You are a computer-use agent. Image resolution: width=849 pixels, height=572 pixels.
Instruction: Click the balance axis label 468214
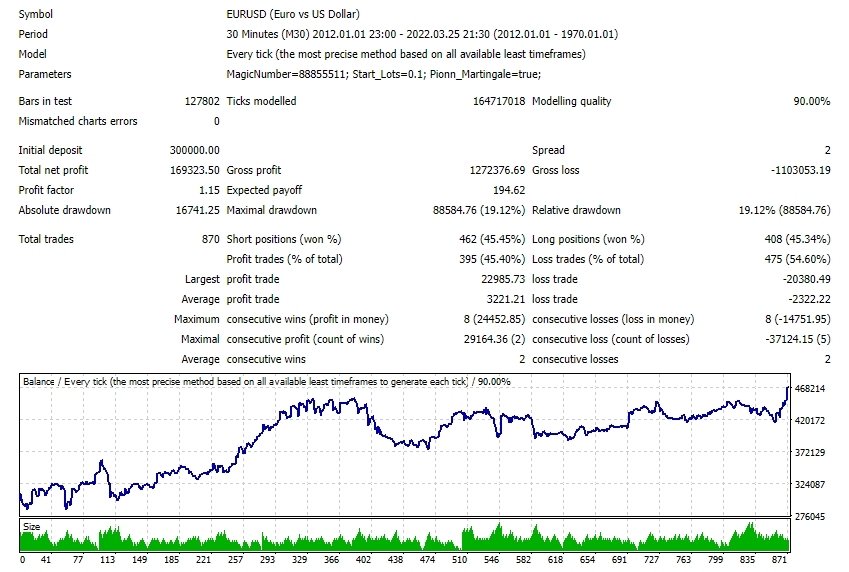click(810, 389)
